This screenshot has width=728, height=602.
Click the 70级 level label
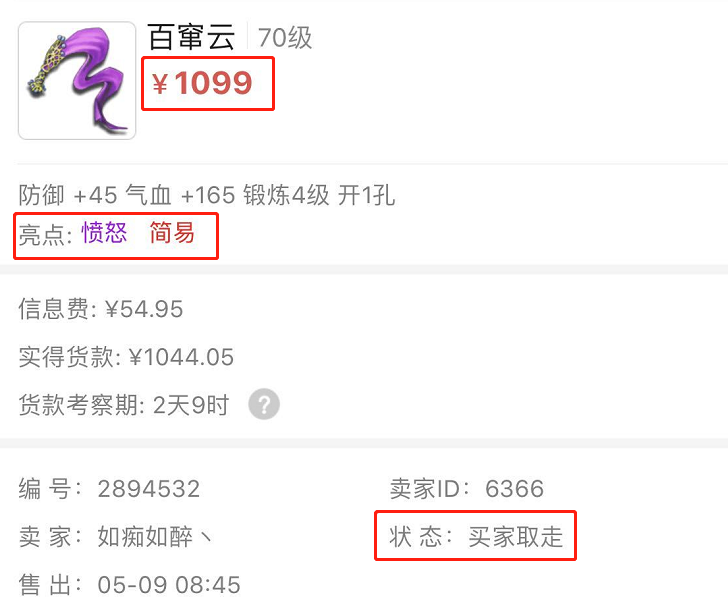(x=285, y=38)
